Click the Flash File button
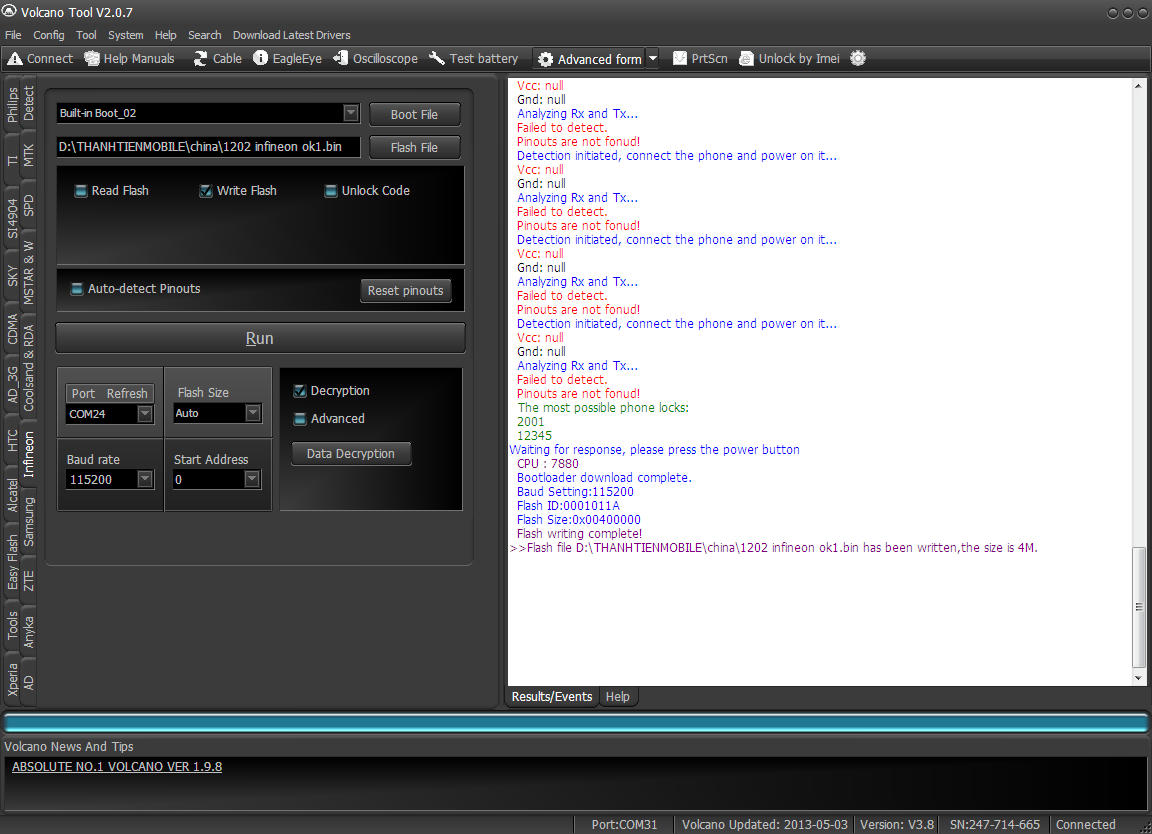Viewport: 1152px width, 834px height. (x=414, y=148)
